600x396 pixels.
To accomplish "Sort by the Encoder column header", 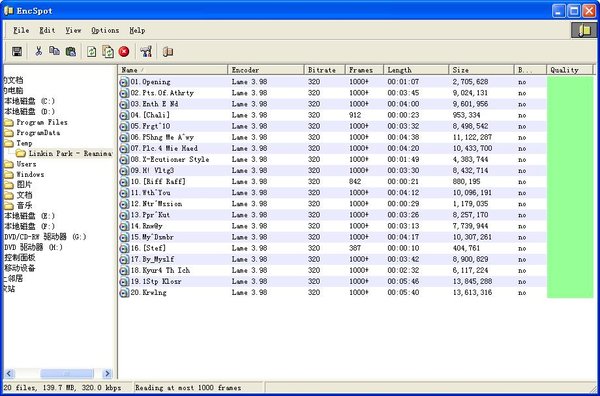I will pyautogui.click(x=266, y=70).
